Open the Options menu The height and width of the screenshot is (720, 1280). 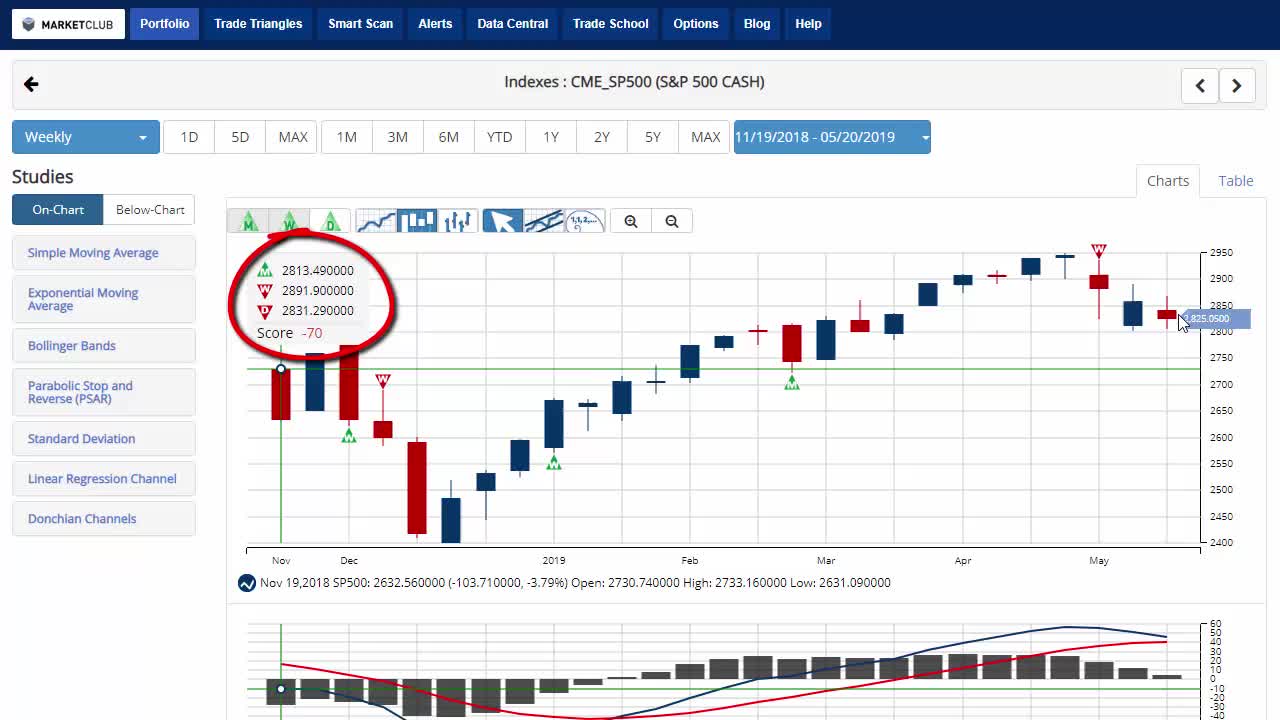coord(696,24)
